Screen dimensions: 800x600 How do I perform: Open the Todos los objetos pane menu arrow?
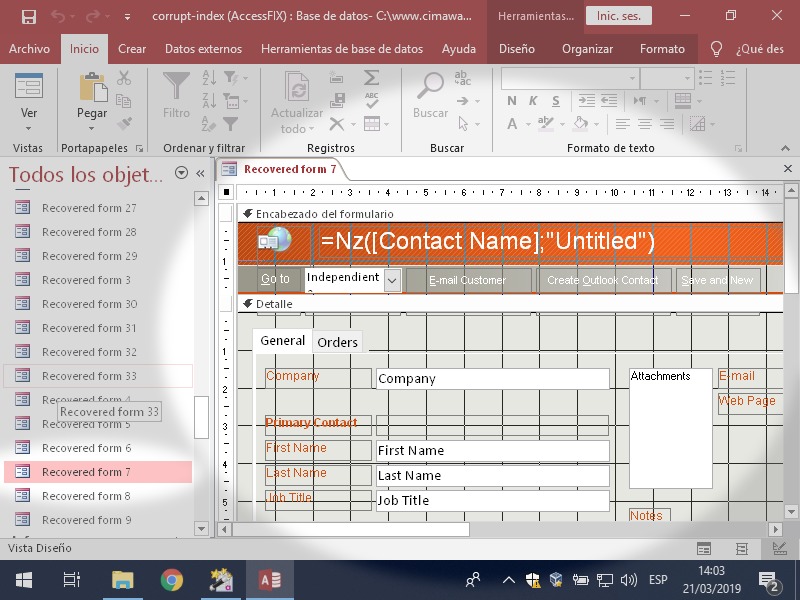click(181, 173)
